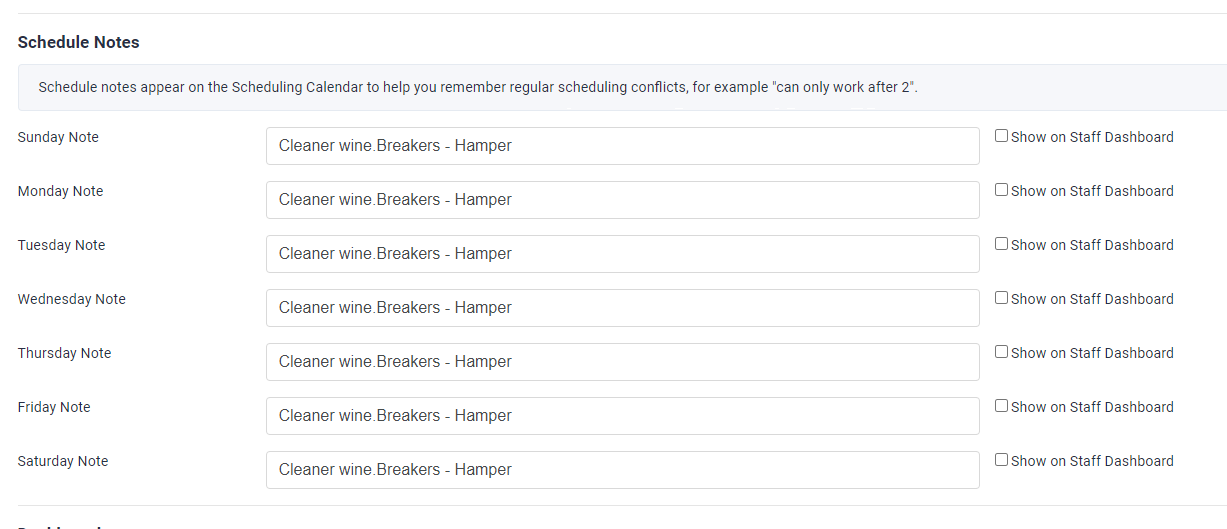Click the schedule notes help text banner
This screenshot has height=529, width=1227.
pos(478,87)
